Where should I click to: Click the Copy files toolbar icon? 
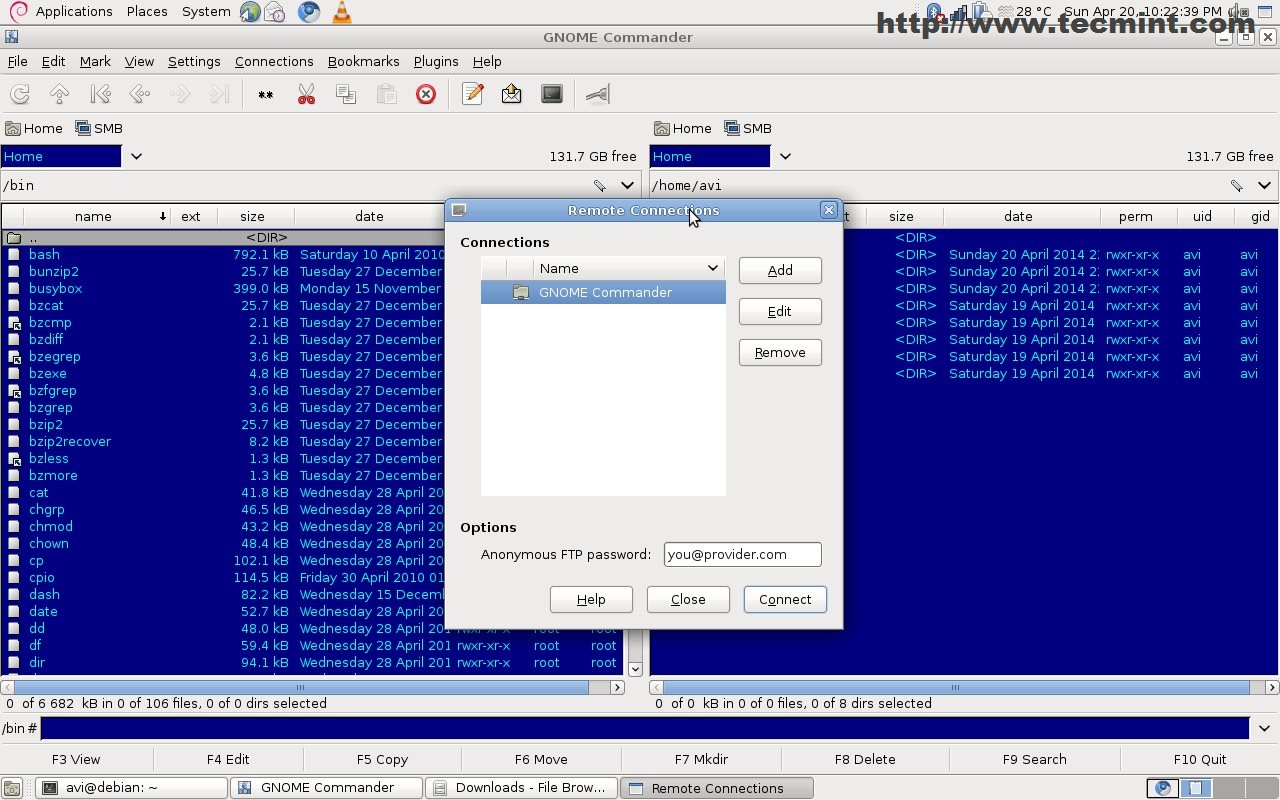pyautogui.click(x=346, y=94)
